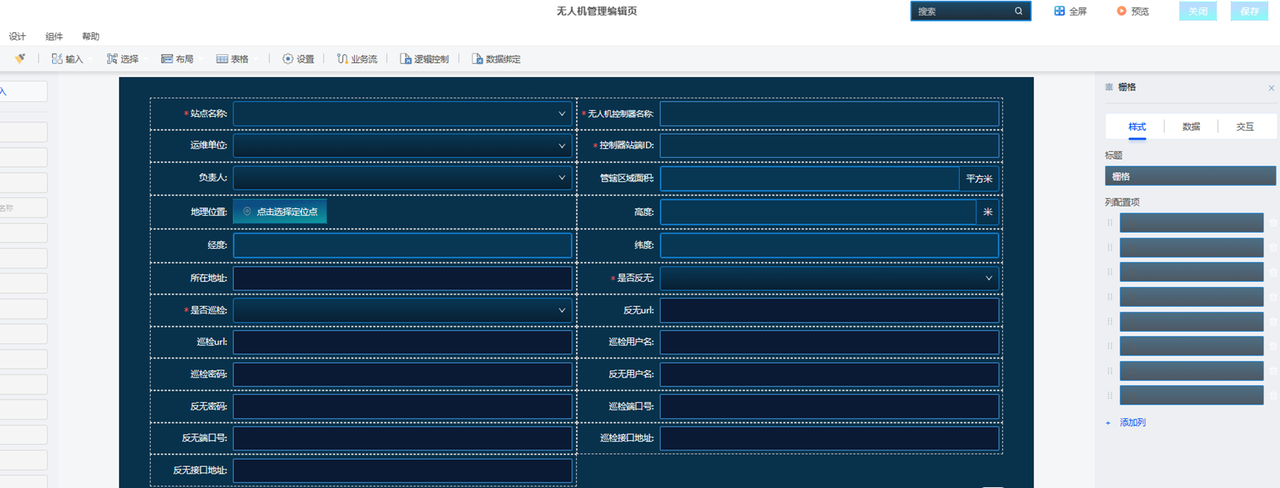Select the first 列配置项 column field
Viewport: 1280px width, 488px height.
(1191, 223)
